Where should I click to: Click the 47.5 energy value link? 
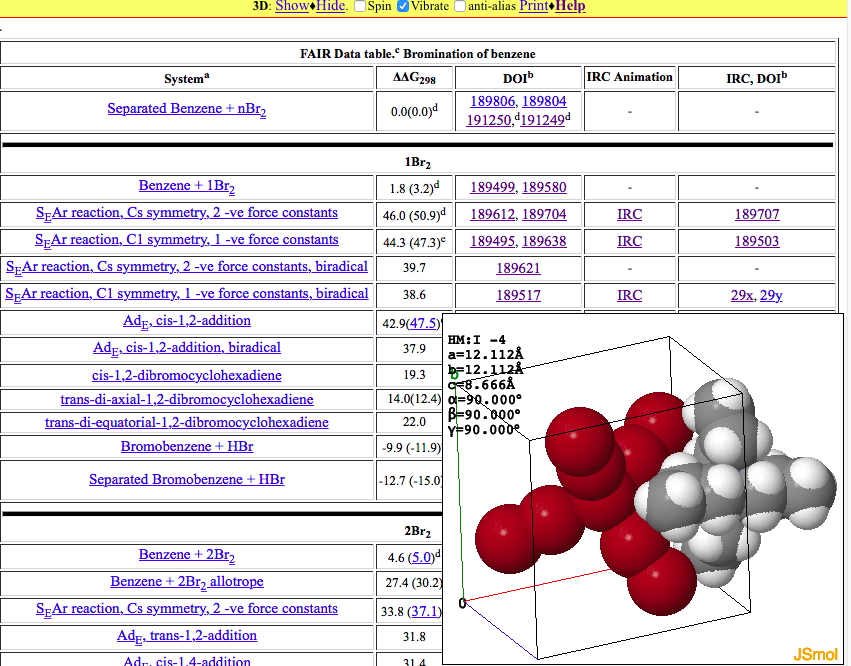[422, 322]
